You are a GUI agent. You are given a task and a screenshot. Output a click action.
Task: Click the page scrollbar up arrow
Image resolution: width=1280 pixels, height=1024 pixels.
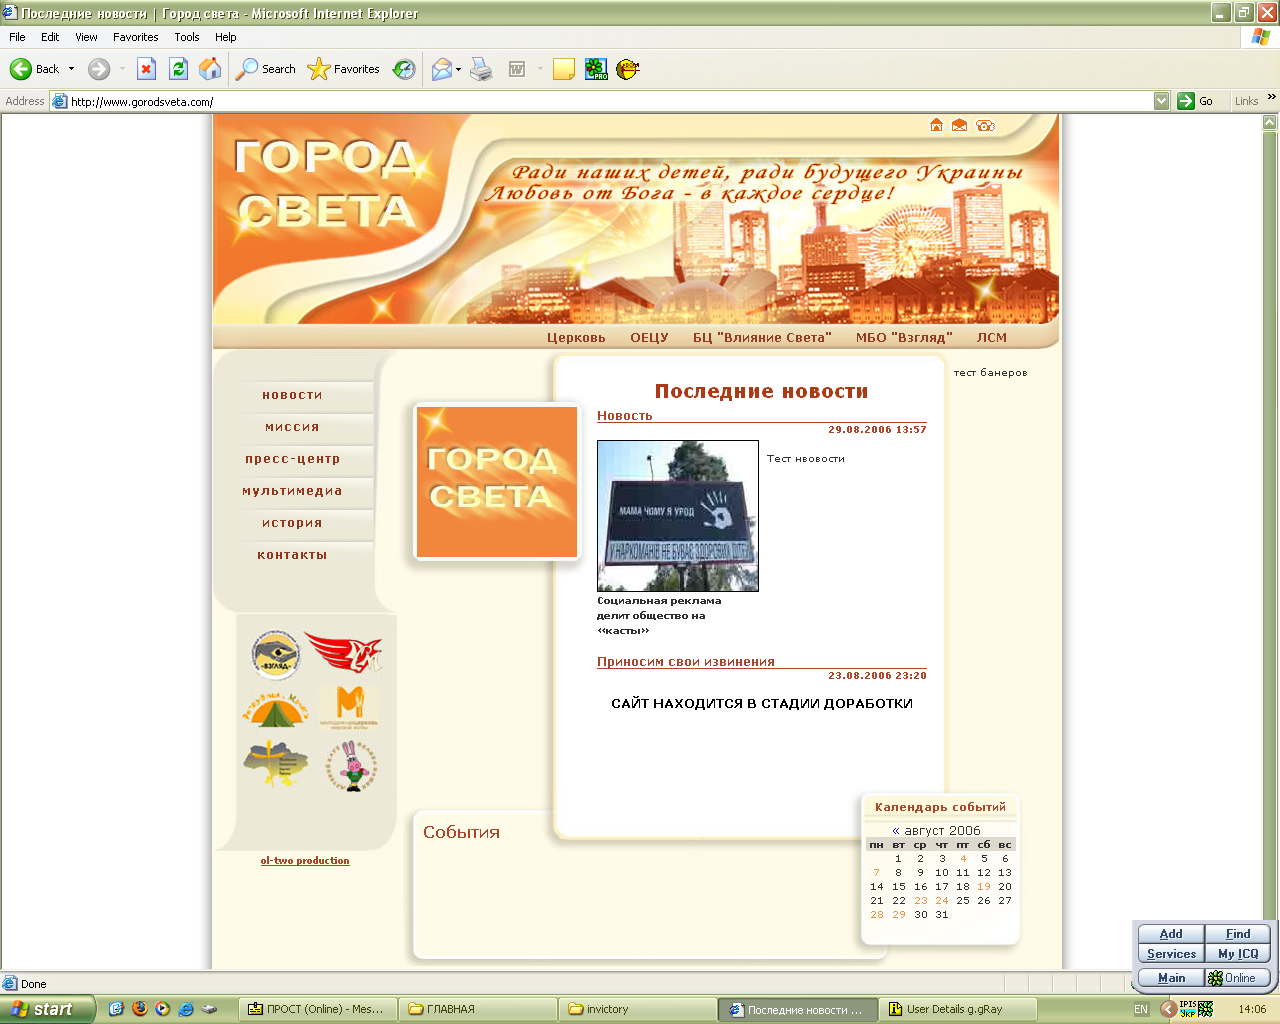point(1270,123)
